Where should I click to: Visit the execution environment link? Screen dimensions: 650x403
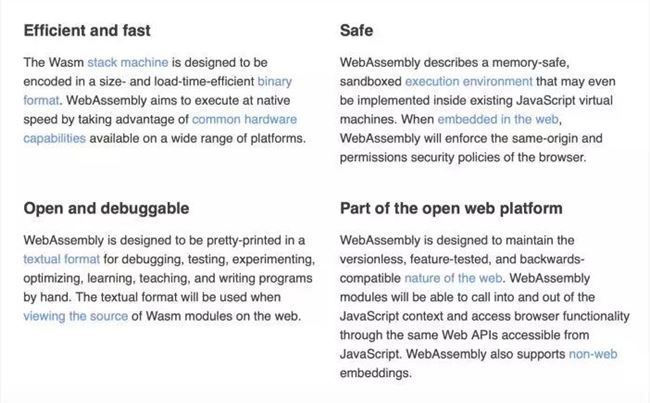468,82
